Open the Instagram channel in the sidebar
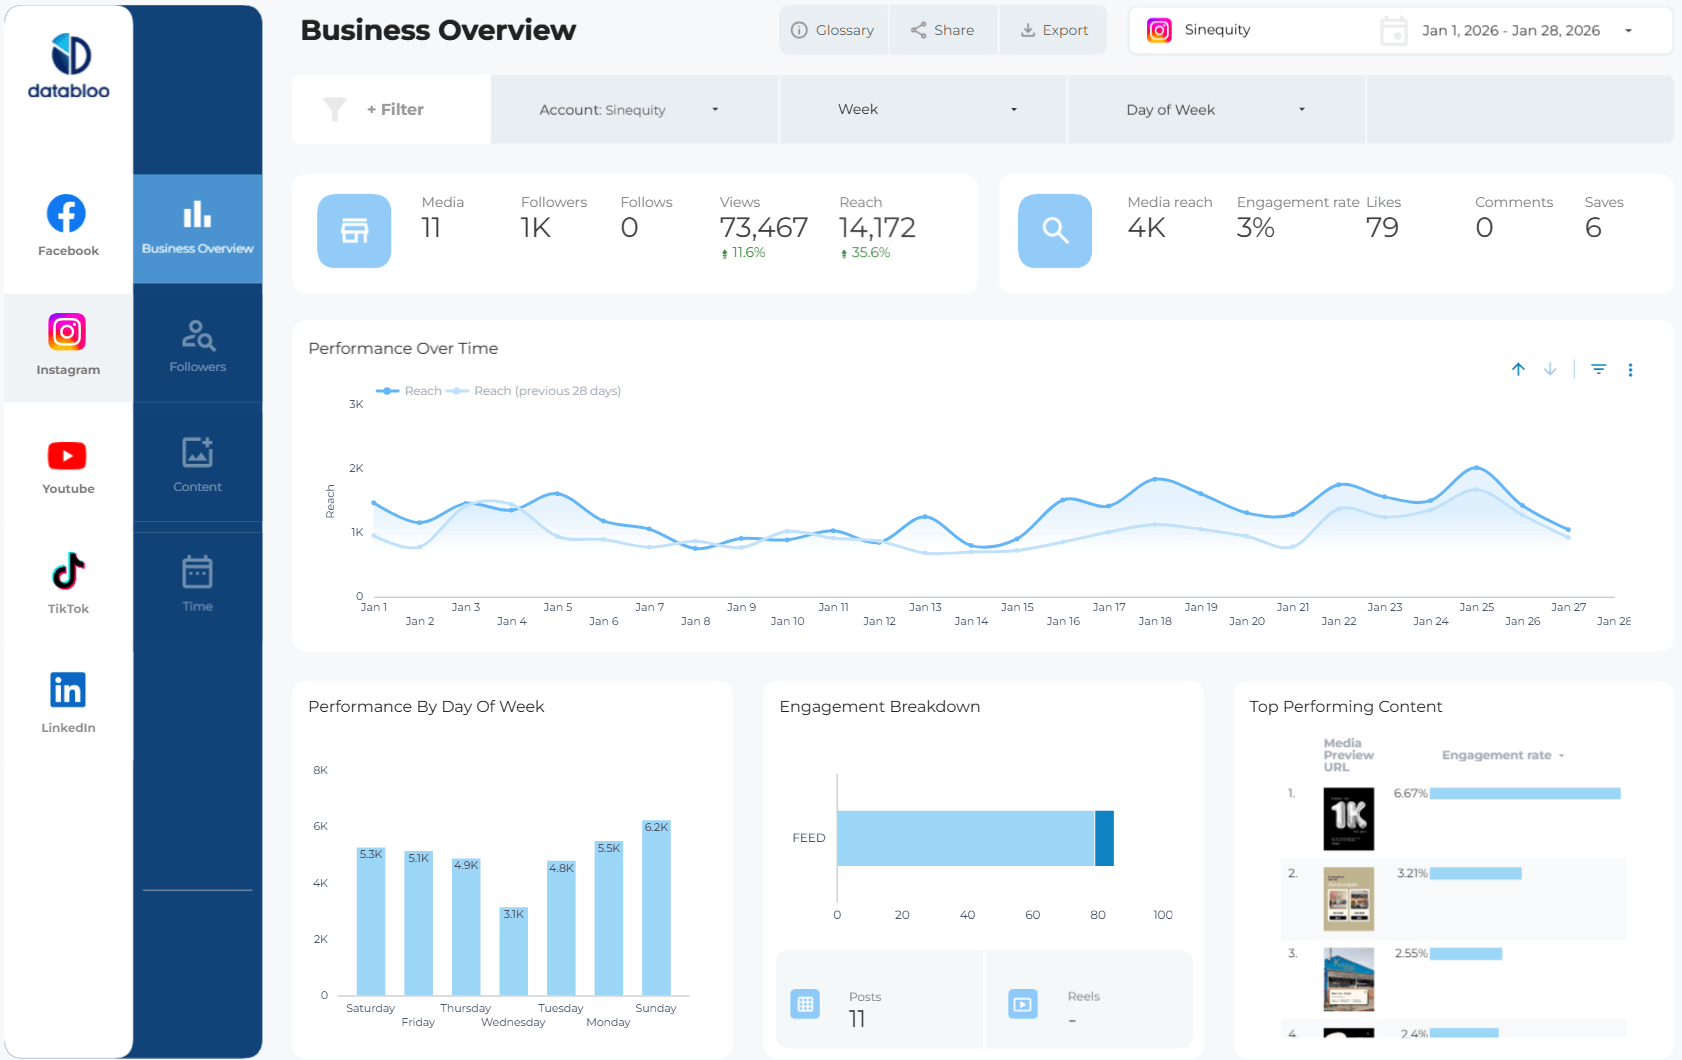Screen dimensions: 1682x1060 [x=66, y=344]
